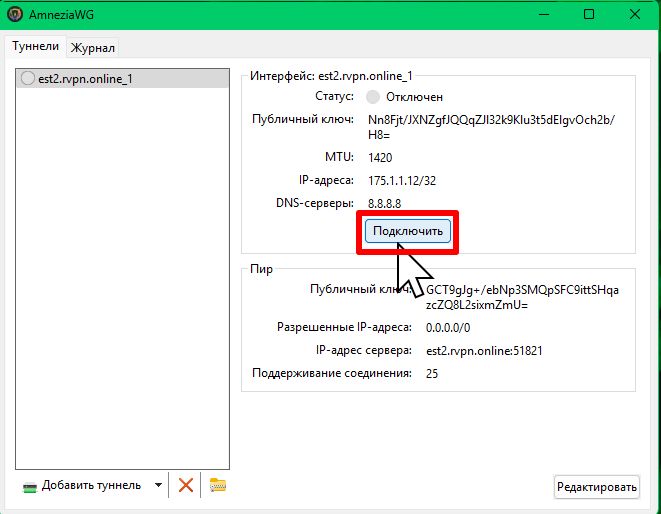The height and width of the screenshot is (514, 661).
Task: Open tunnel editor with Редактировать button
Action: [596, 487]
